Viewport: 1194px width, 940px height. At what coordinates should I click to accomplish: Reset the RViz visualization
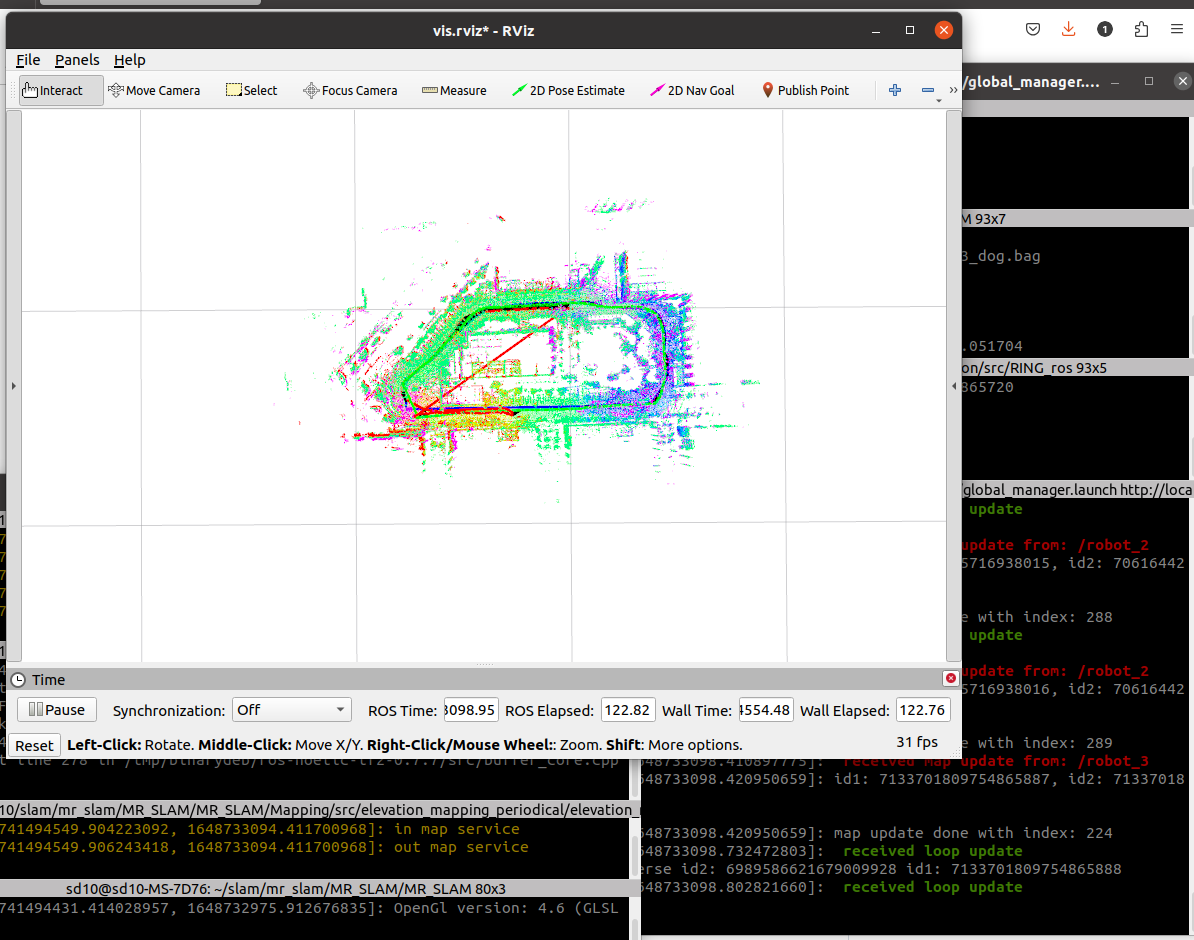coord(34,745)
